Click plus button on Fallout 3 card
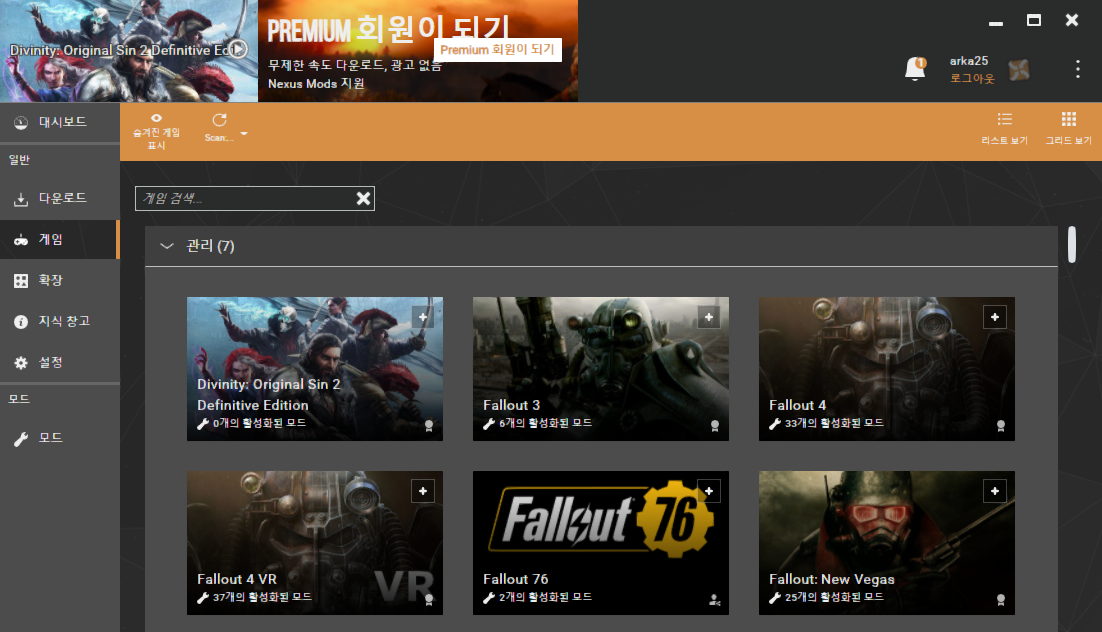 pos(709,317)
